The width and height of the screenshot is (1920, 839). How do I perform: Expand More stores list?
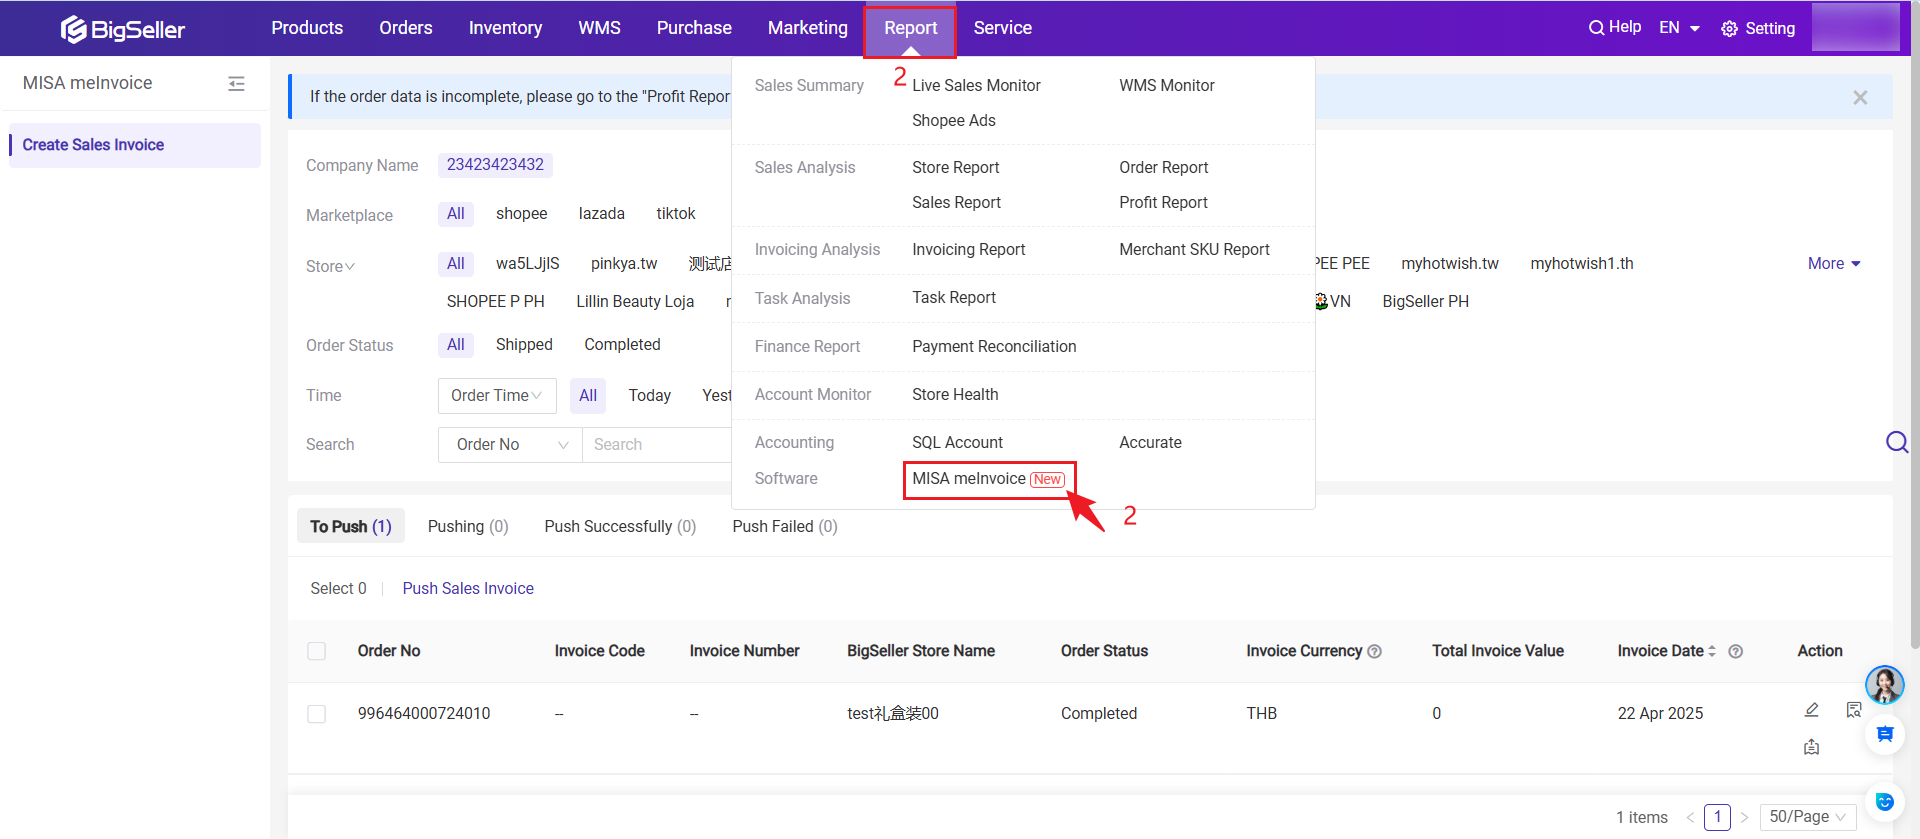1834,264
